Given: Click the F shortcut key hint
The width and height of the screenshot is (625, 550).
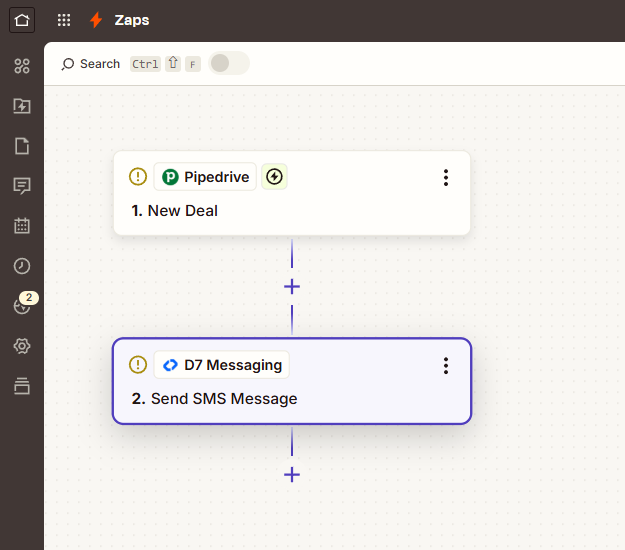Looking at the screenshot, I should click(193, 64).
